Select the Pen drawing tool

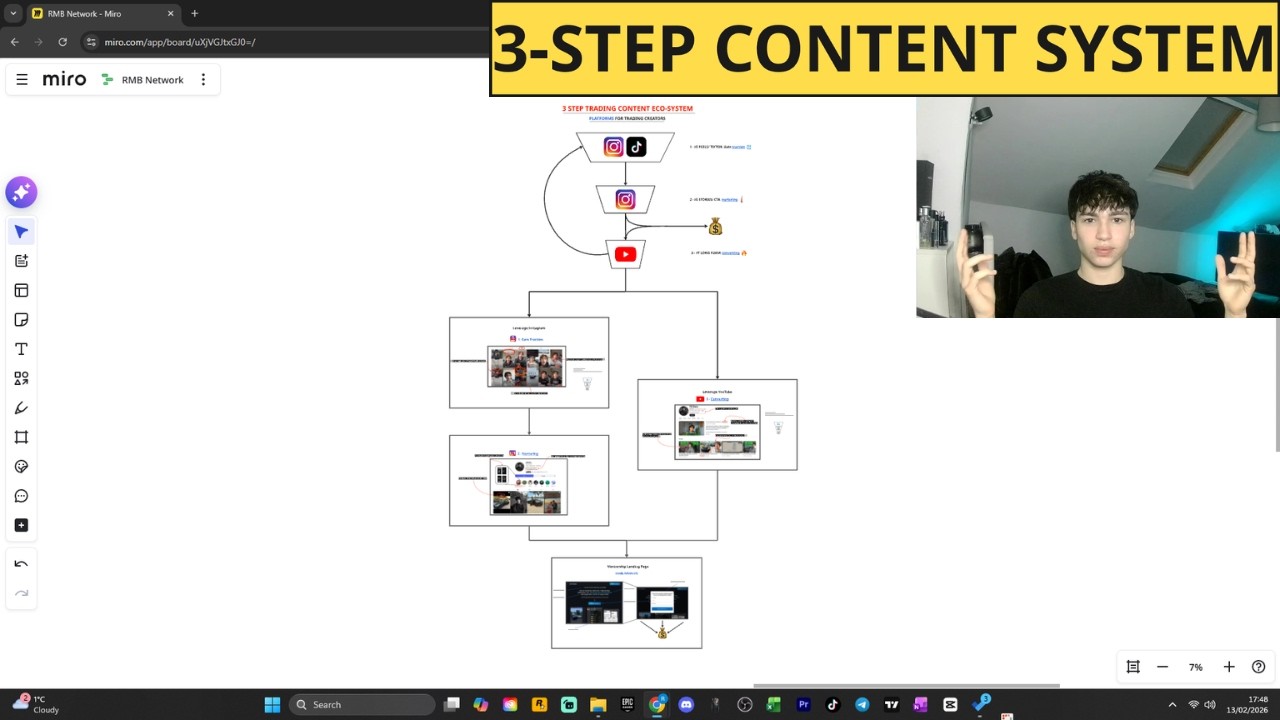21,408
